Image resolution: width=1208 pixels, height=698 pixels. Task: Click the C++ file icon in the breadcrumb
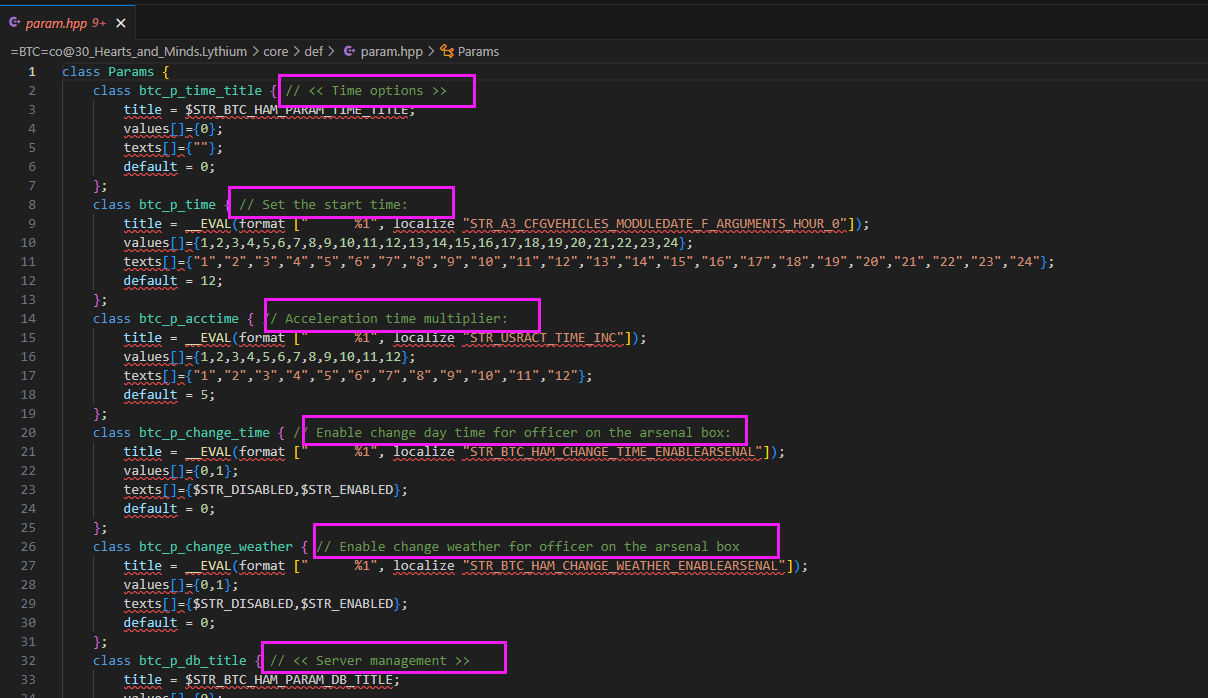click(x=349, y=51)
